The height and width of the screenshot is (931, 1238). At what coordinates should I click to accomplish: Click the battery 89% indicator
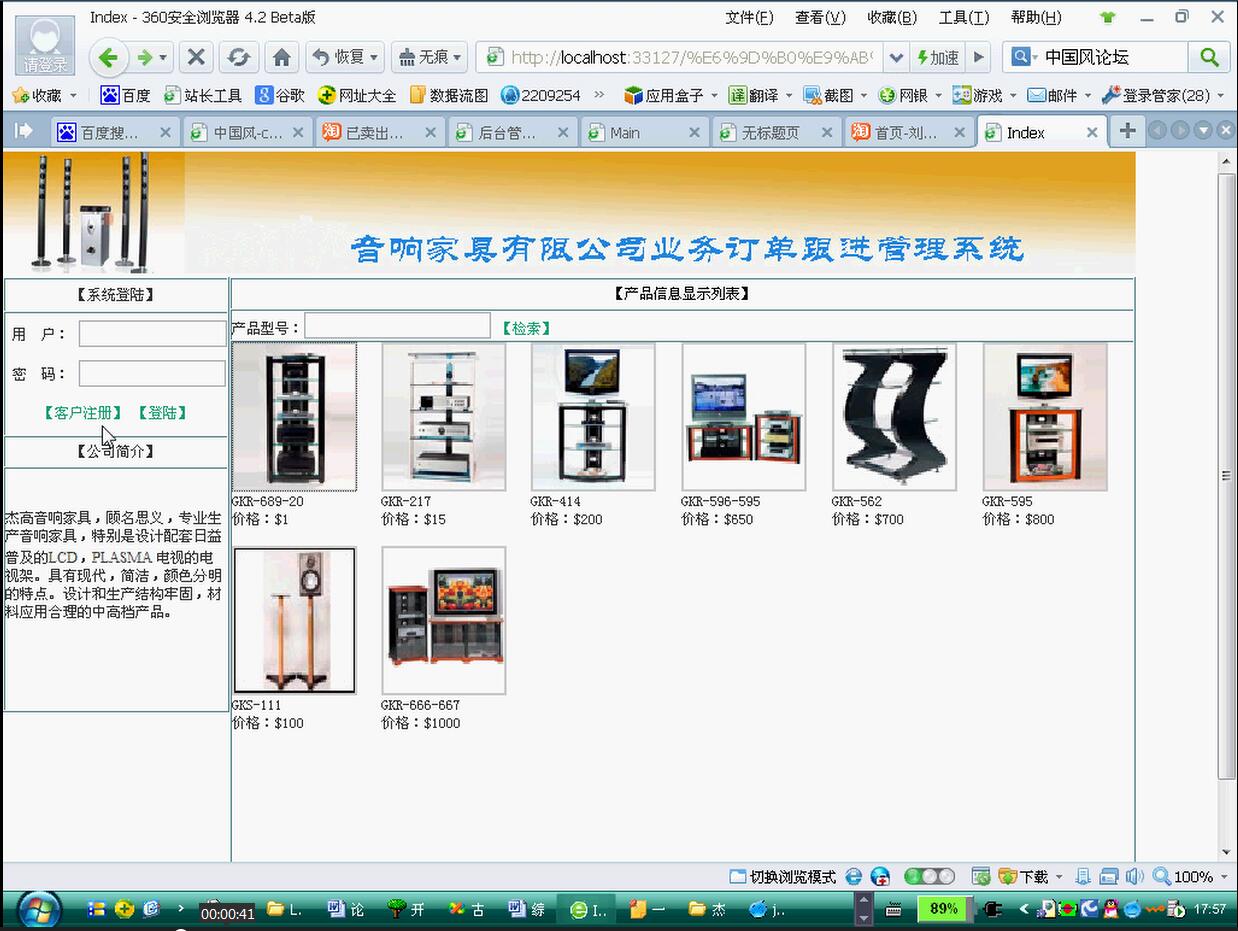click(944, 909)
